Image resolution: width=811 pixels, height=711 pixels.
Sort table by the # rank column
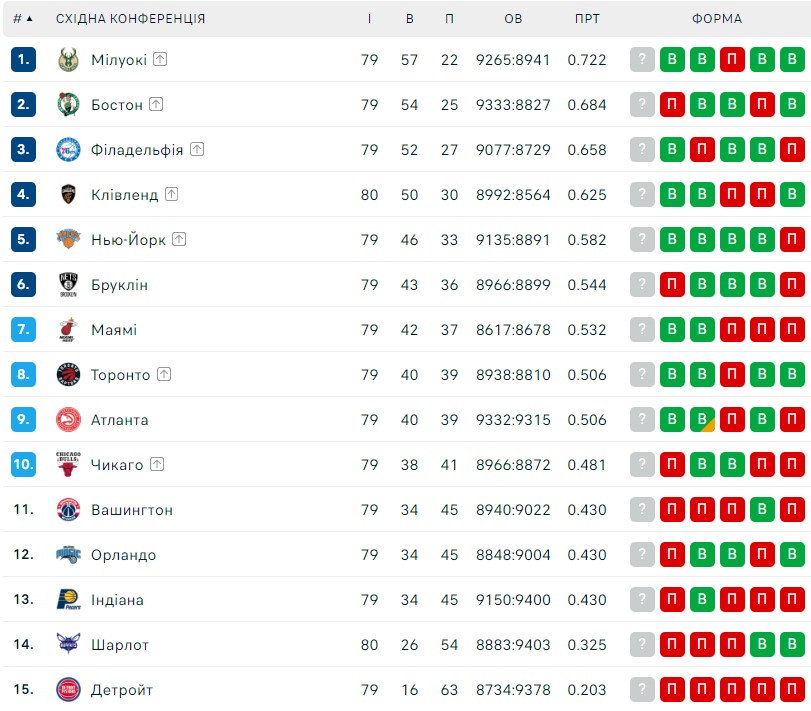point(23,19)
